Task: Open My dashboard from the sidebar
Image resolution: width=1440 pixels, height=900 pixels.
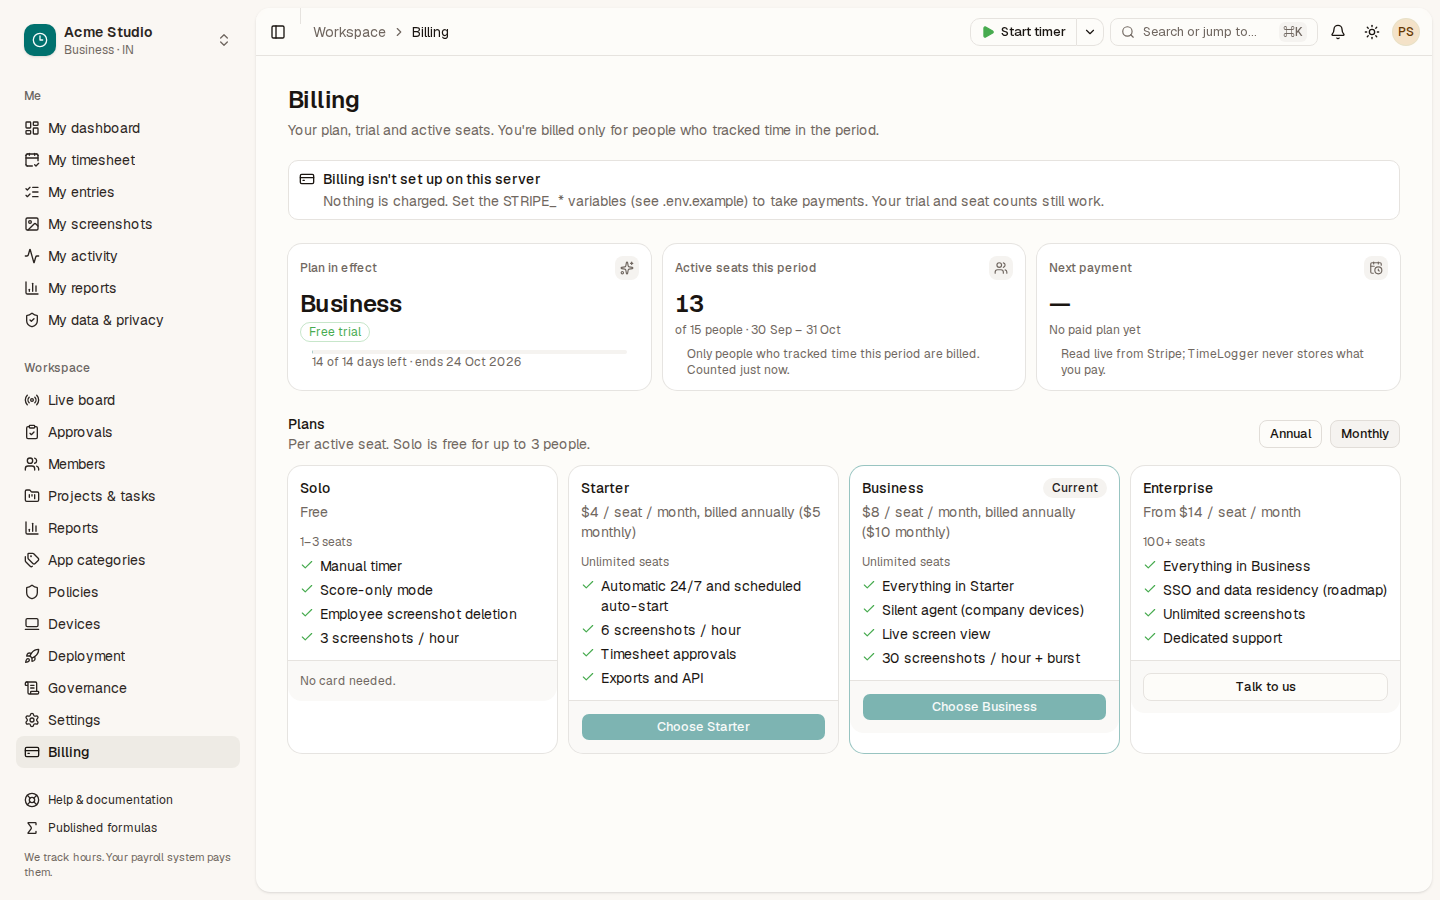Action: [128, 128]
